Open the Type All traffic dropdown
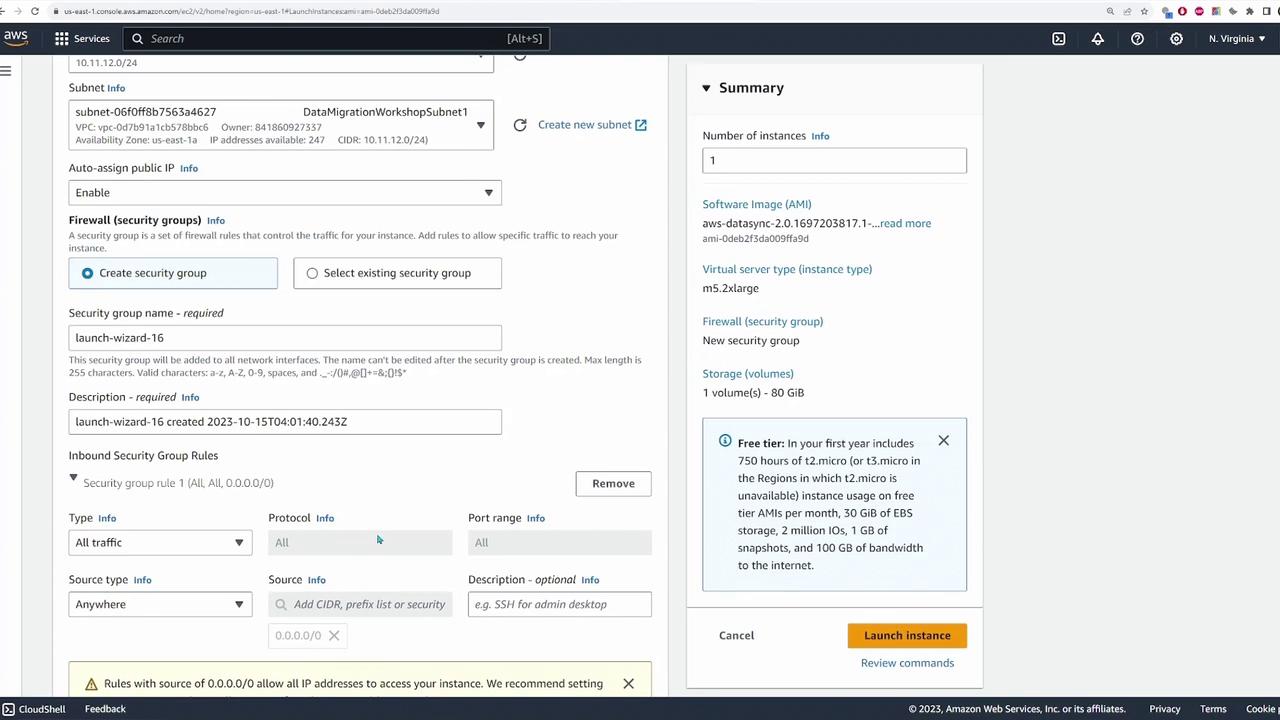1280x720 pixels. pyautogui.click(x=160, y=543)
